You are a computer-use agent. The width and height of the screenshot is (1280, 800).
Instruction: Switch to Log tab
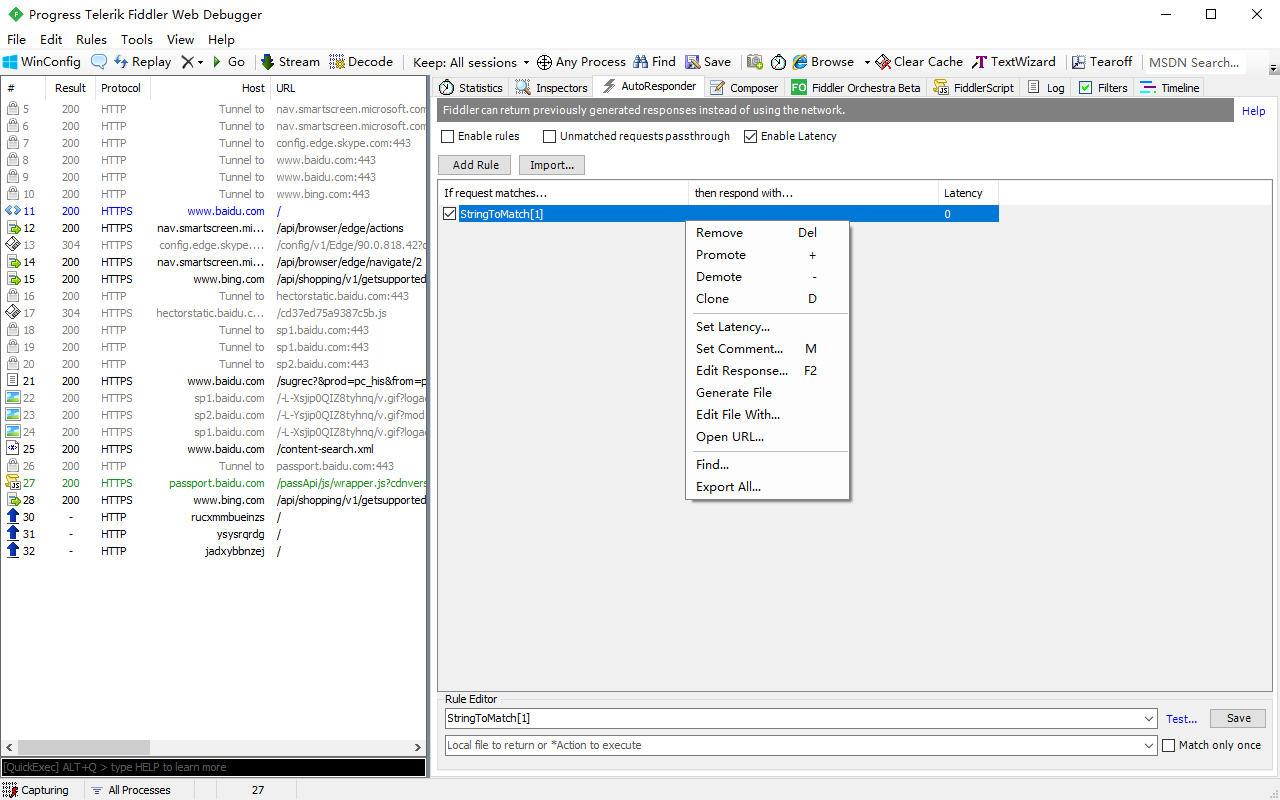point(1046,88)
